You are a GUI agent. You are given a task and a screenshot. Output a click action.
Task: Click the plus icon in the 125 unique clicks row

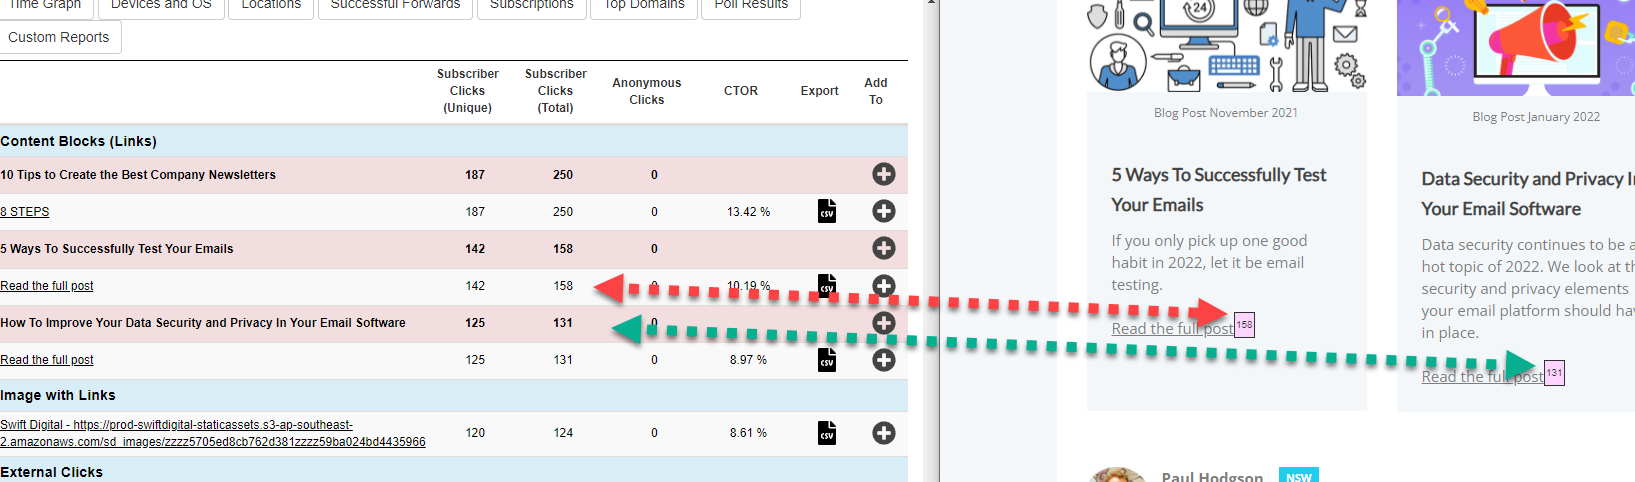pyautogui.click(x=883, y=360)
